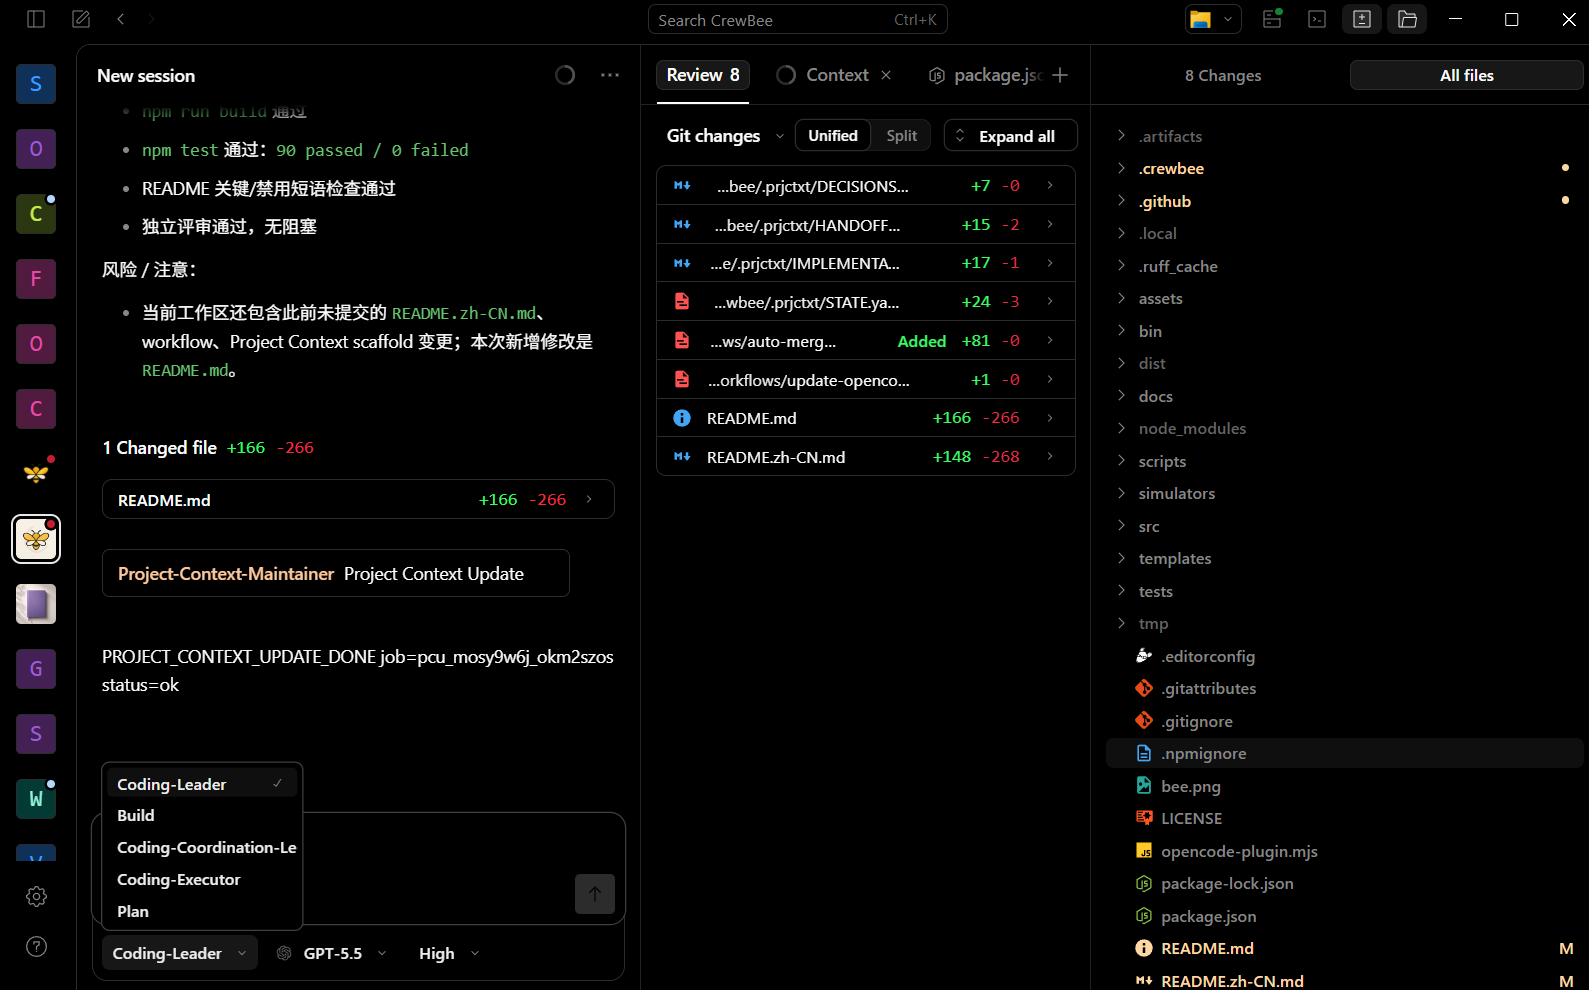The image size is (1589, 990).
Task: Choose Coding-Executor from agent menu
Action: 202,880
